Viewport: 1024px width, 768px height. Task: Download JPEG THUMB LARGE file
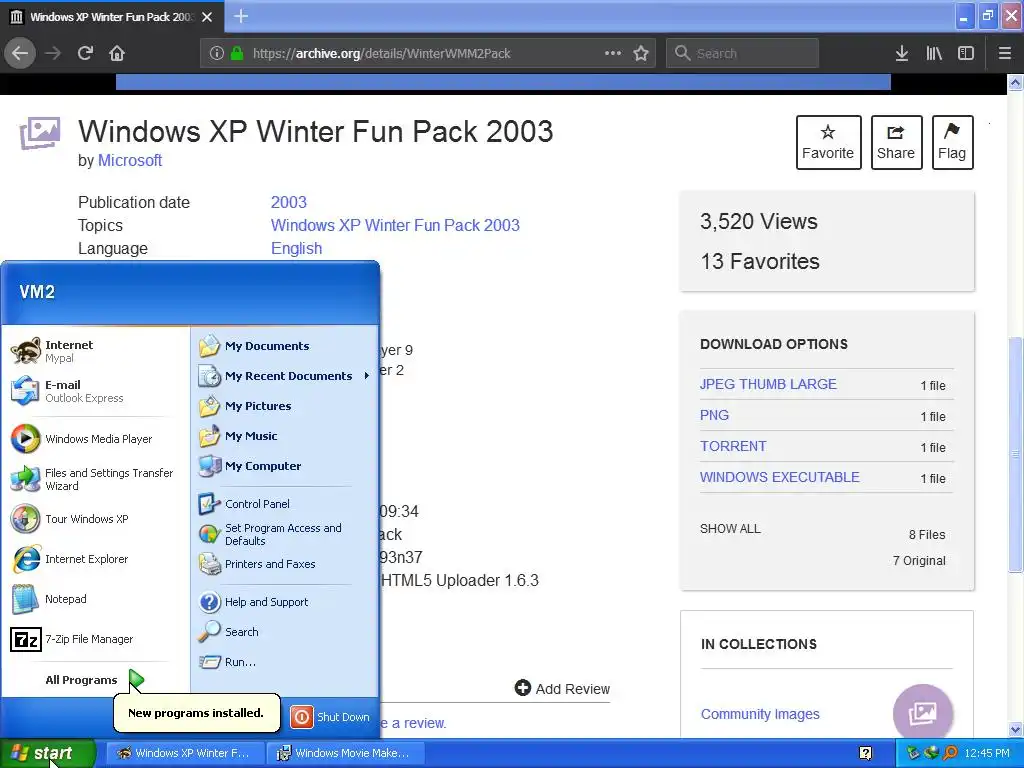click(x=768, y=384)
